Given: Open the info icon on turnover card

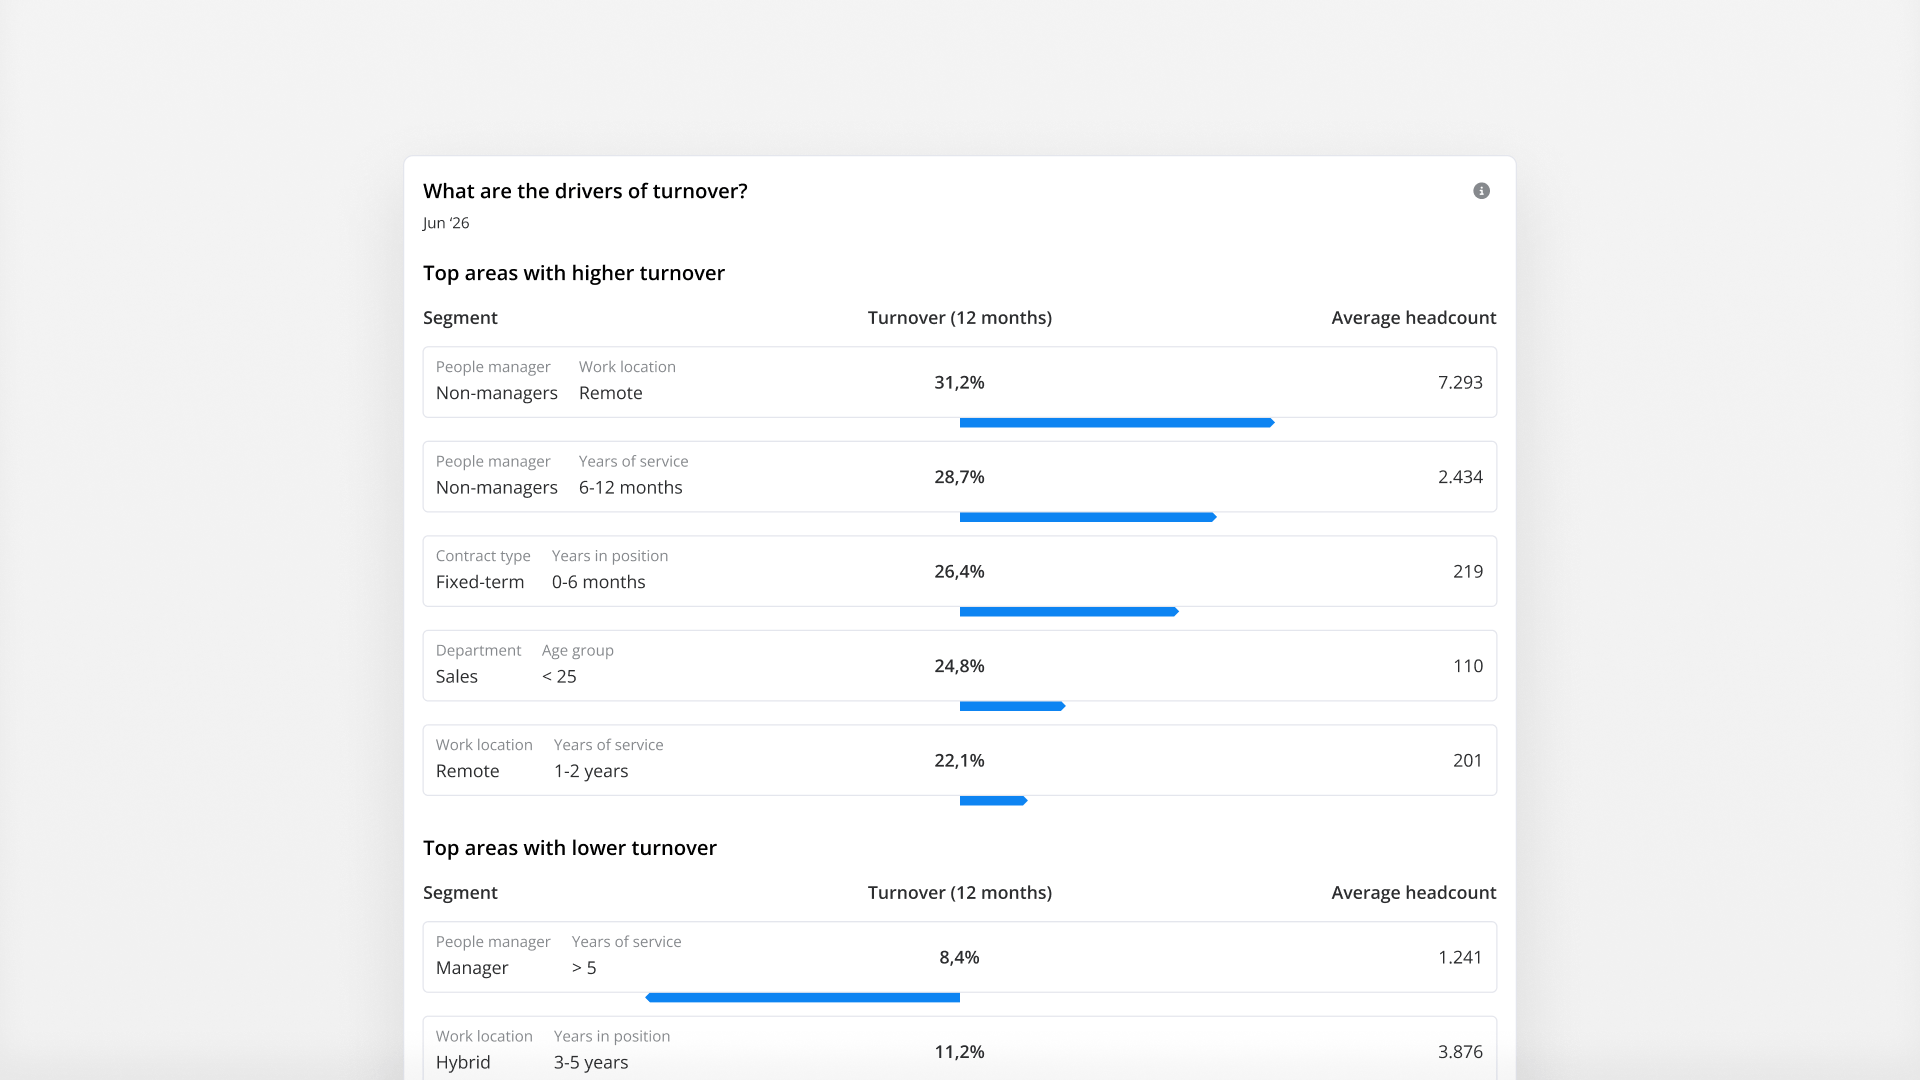Looking at the screenshot, I should pos(1481,191).
